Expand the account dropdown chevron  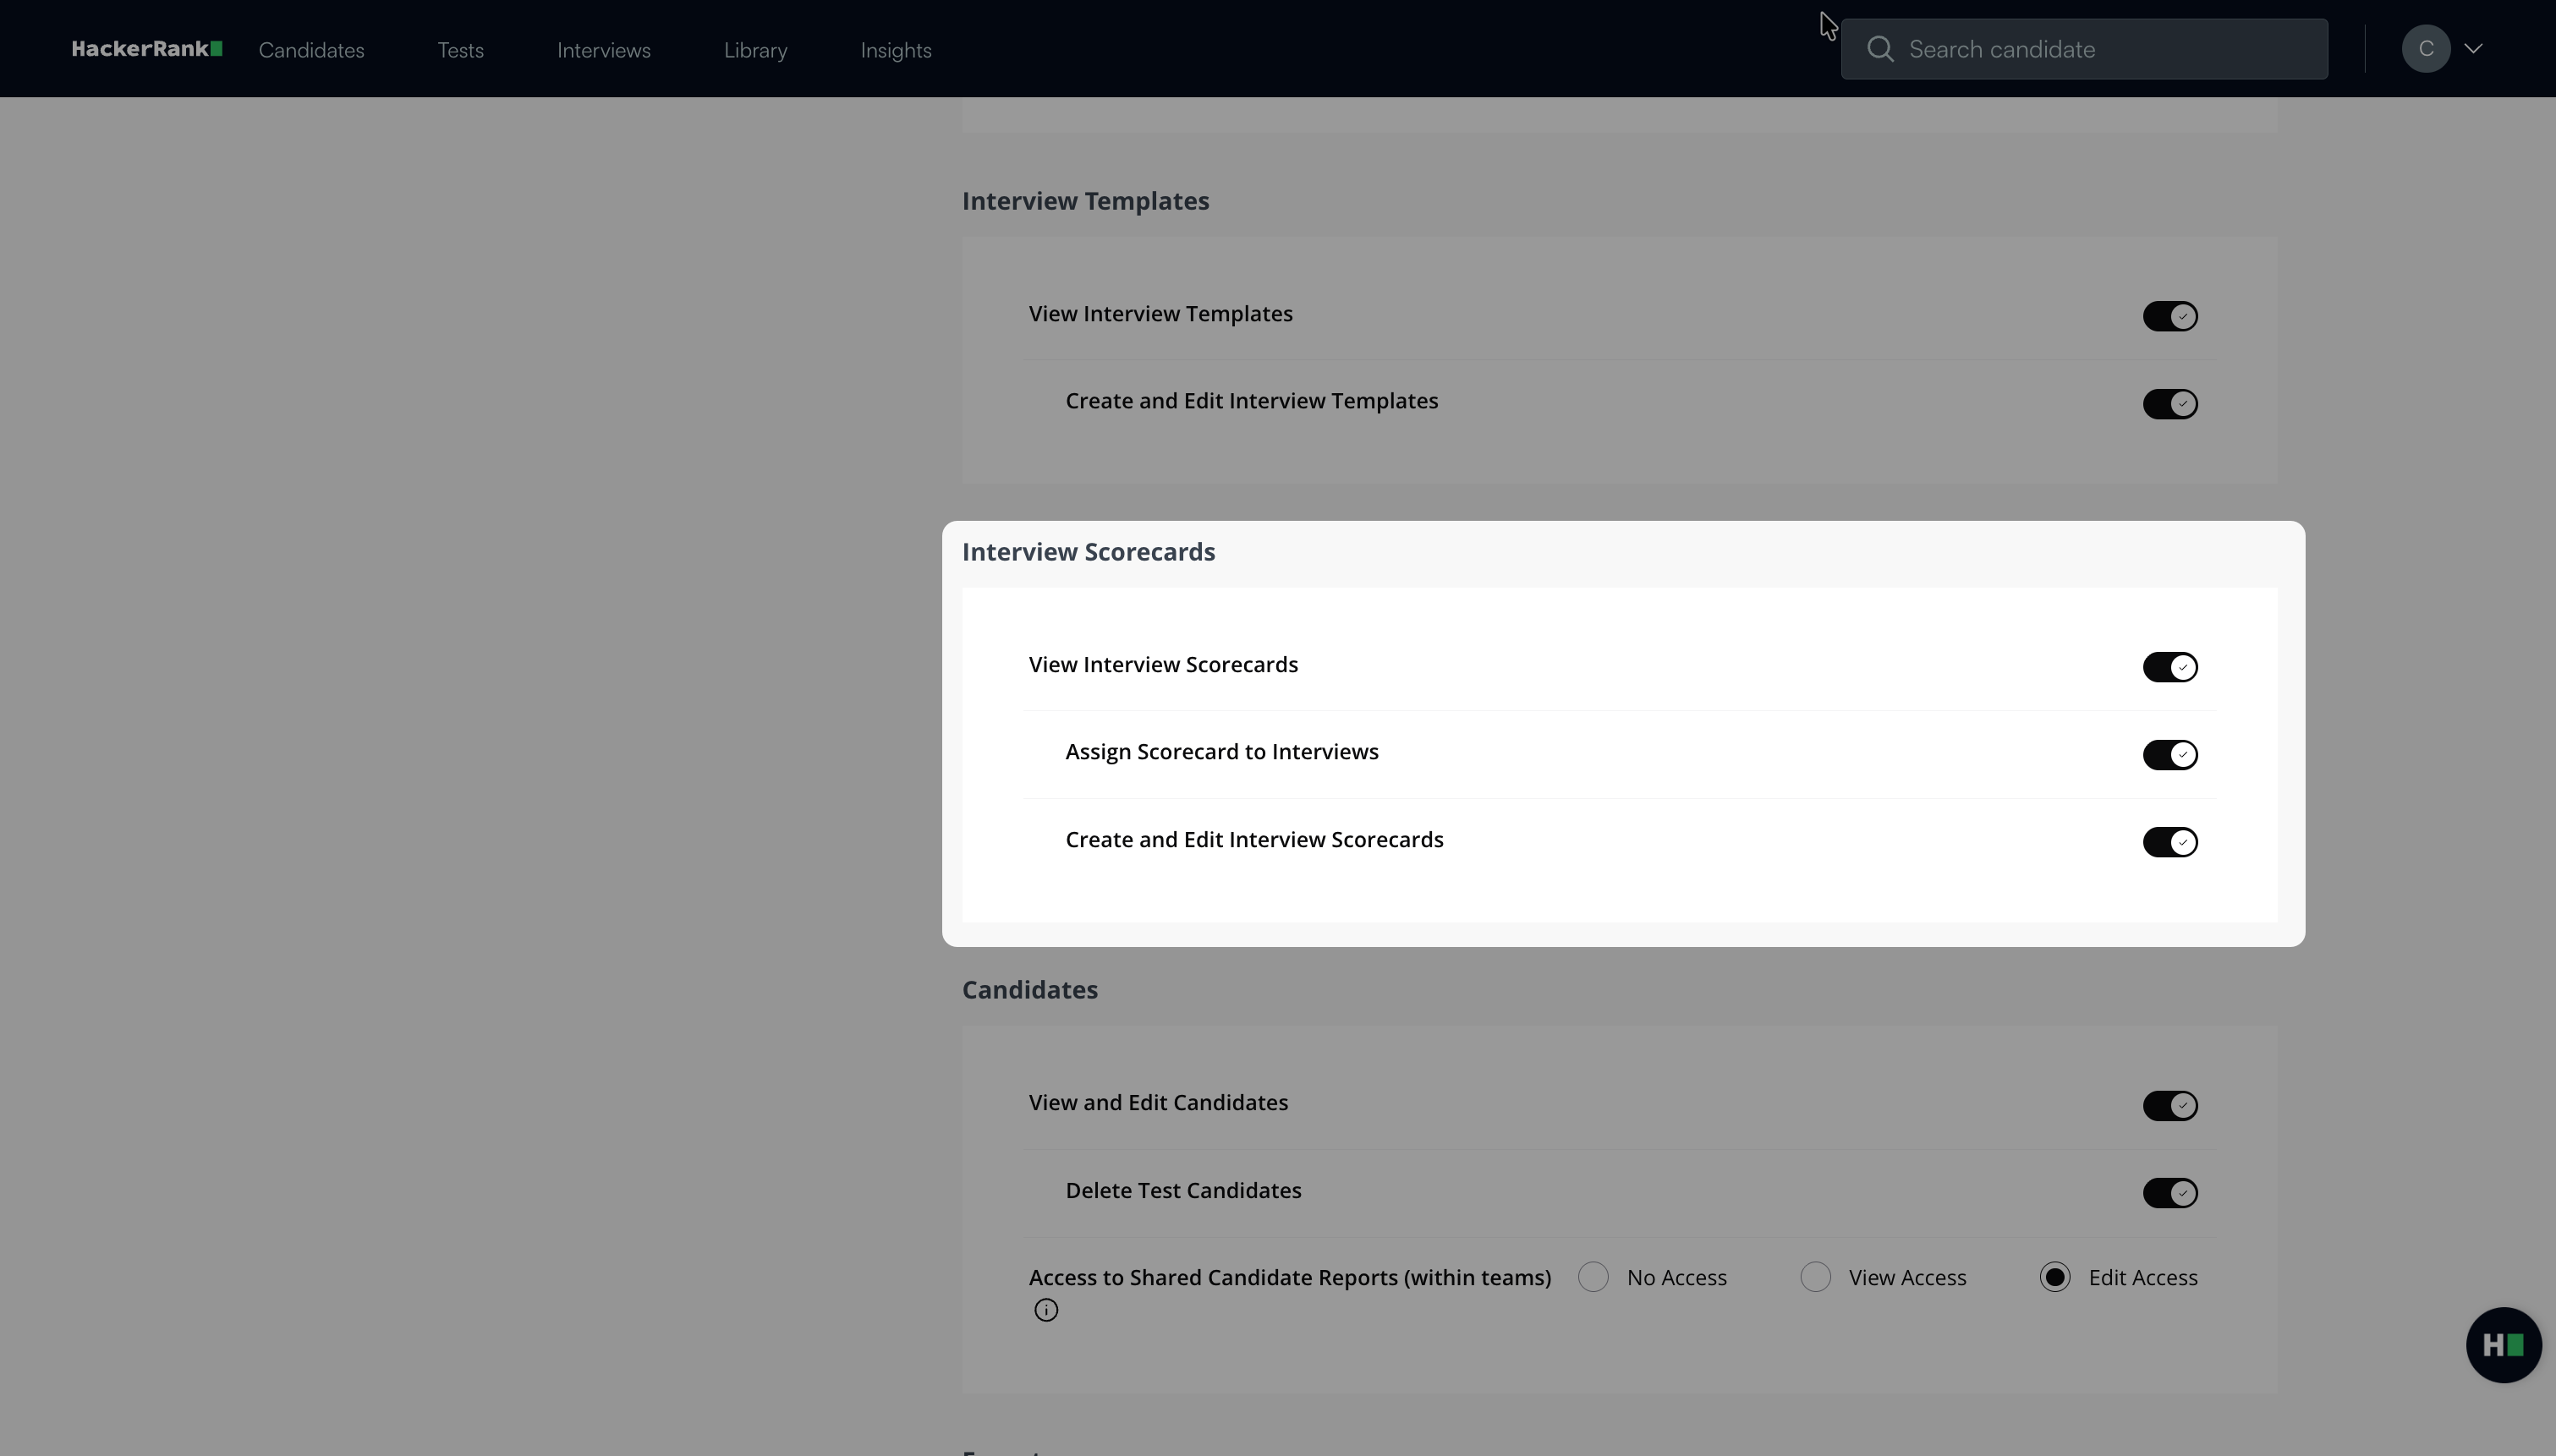pyautogui.click(x=2474, y=49)
